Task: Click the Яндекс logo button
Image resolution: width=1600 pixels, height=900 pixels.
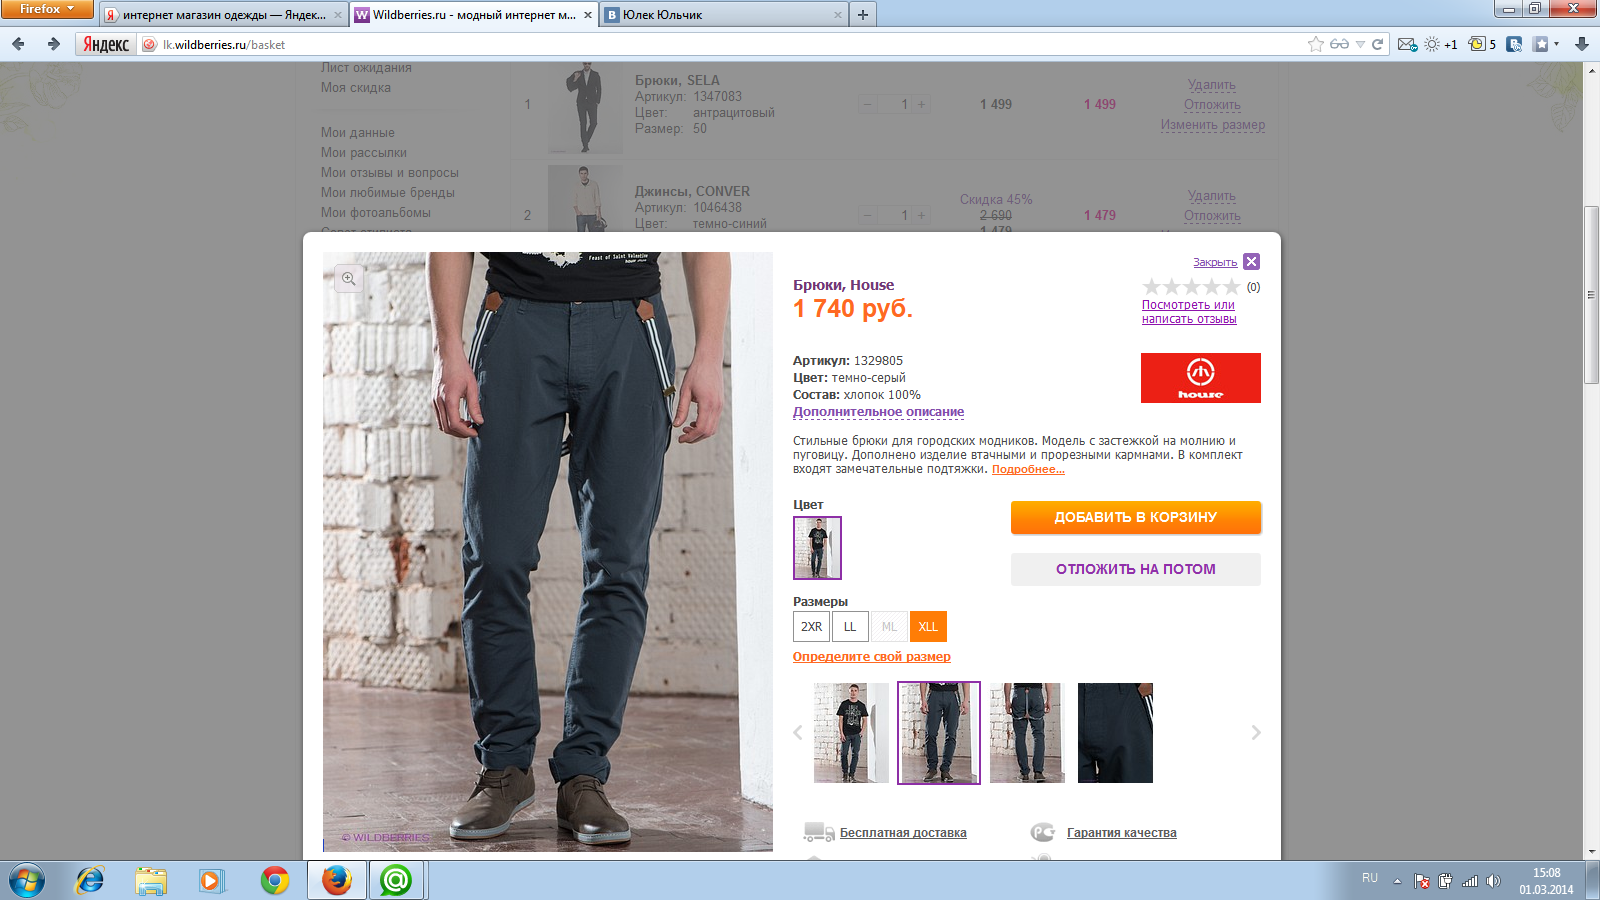Action: (x=106, y=44)
